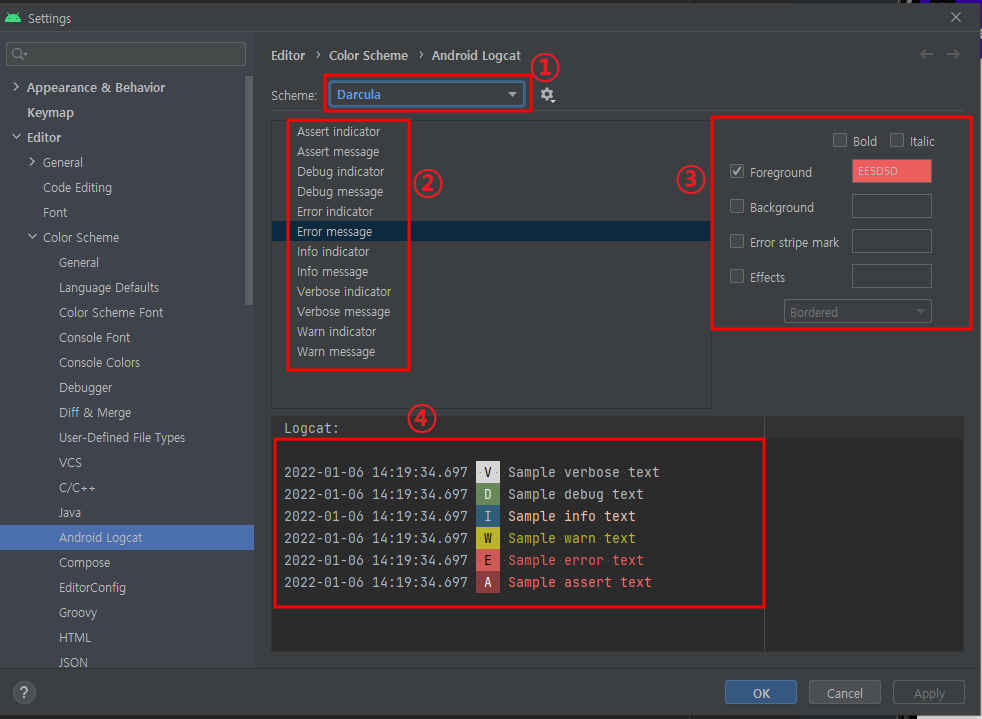This screenshot has height=719, width=982.
Task: Open the Darcula scheme dropdown
Action: click(427, 95)
